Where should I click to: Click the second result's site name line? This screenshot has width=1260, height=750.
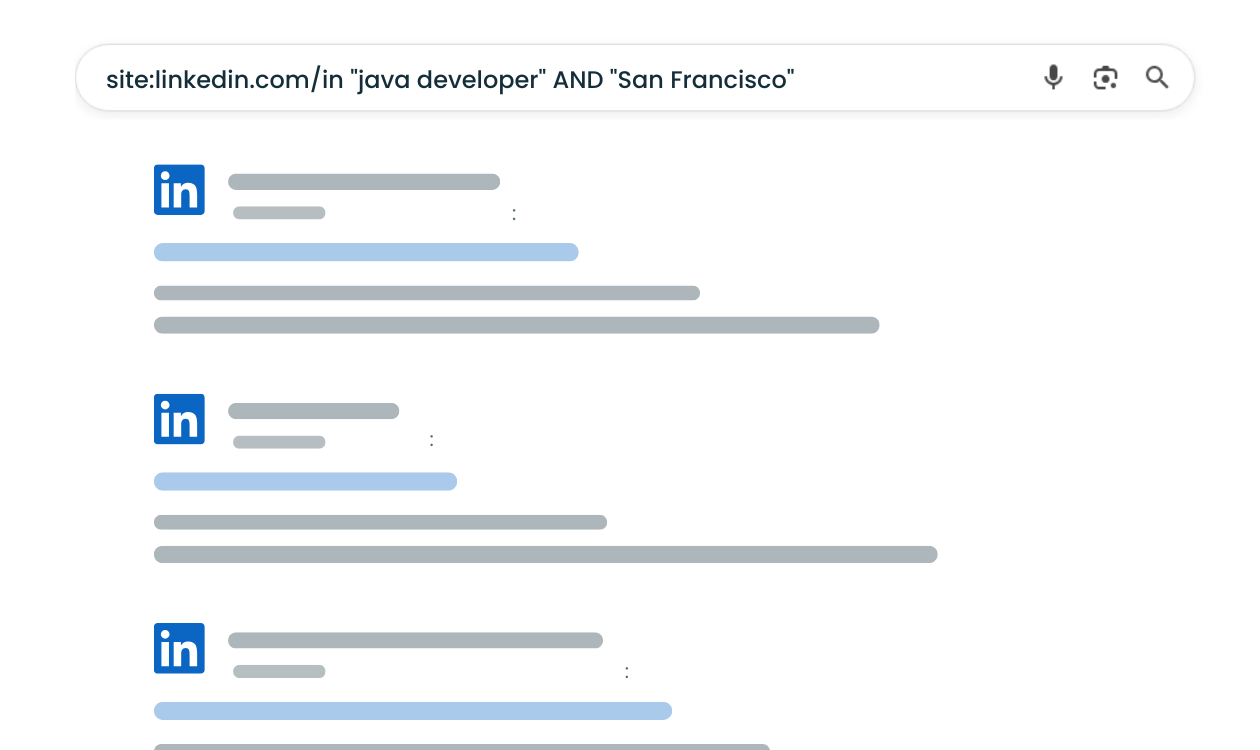[313, 411]
